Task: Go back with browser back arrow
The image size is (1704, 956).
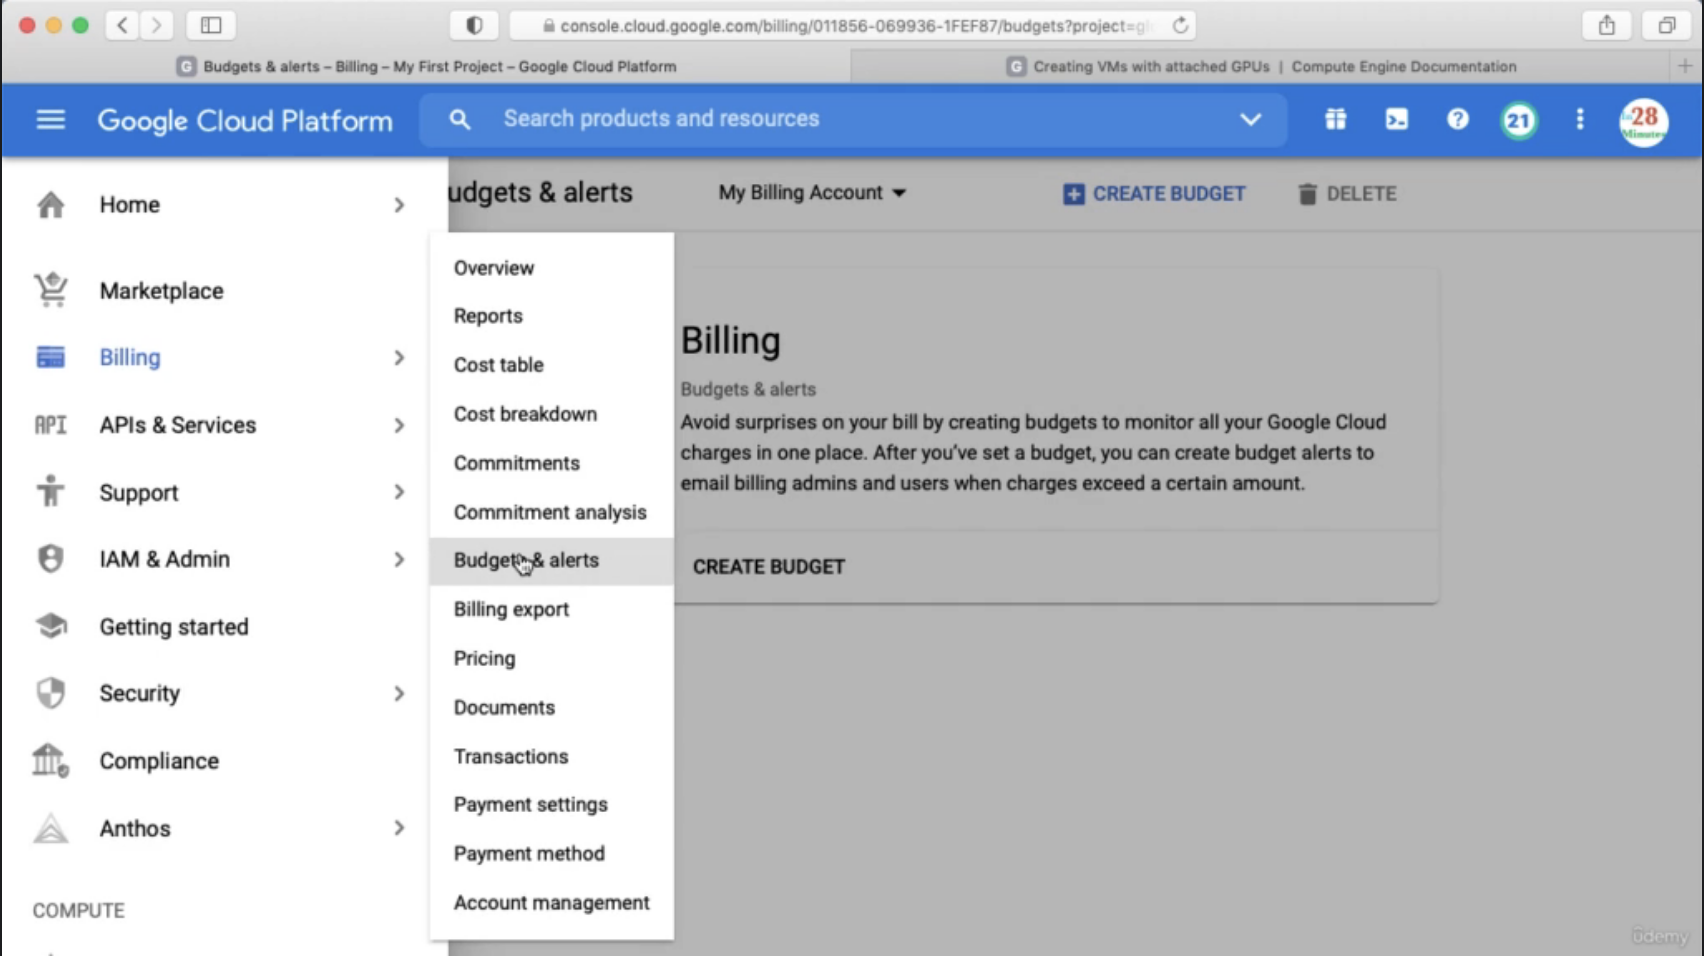Action: 122,25
